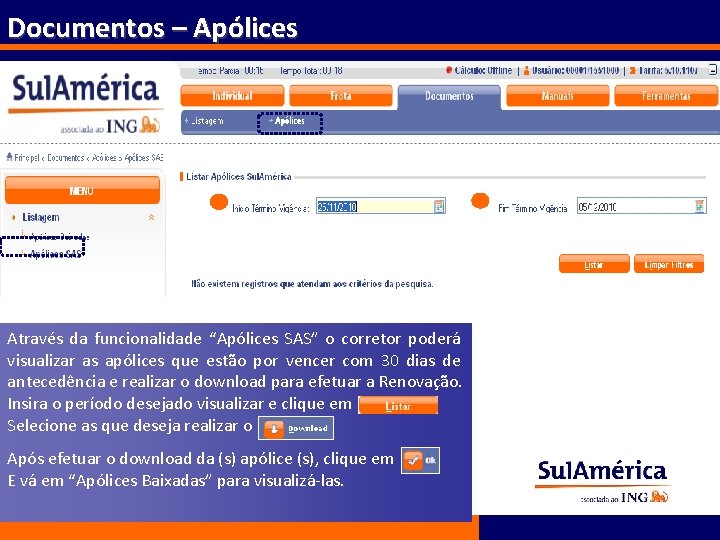Viewport: 720px width, 540px height.
Task: Click the Listar button in the instruction text
Action: (x=398, y=405)
